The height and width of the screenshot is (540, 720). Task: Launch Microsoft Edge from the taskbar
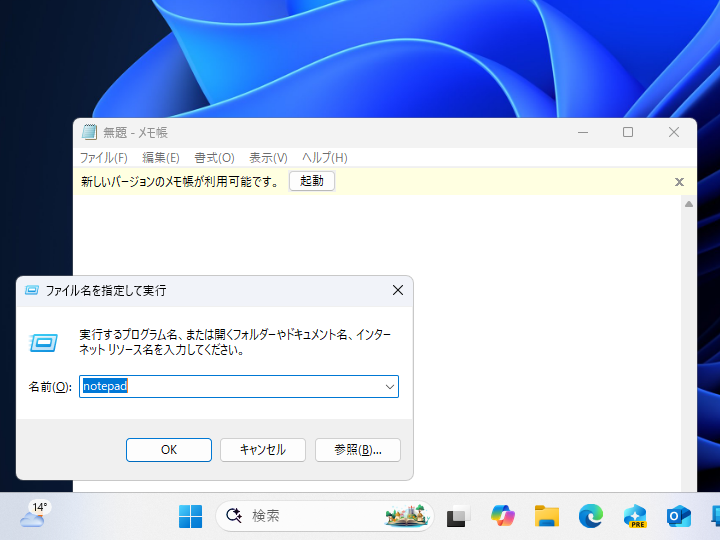pos(591,516)
